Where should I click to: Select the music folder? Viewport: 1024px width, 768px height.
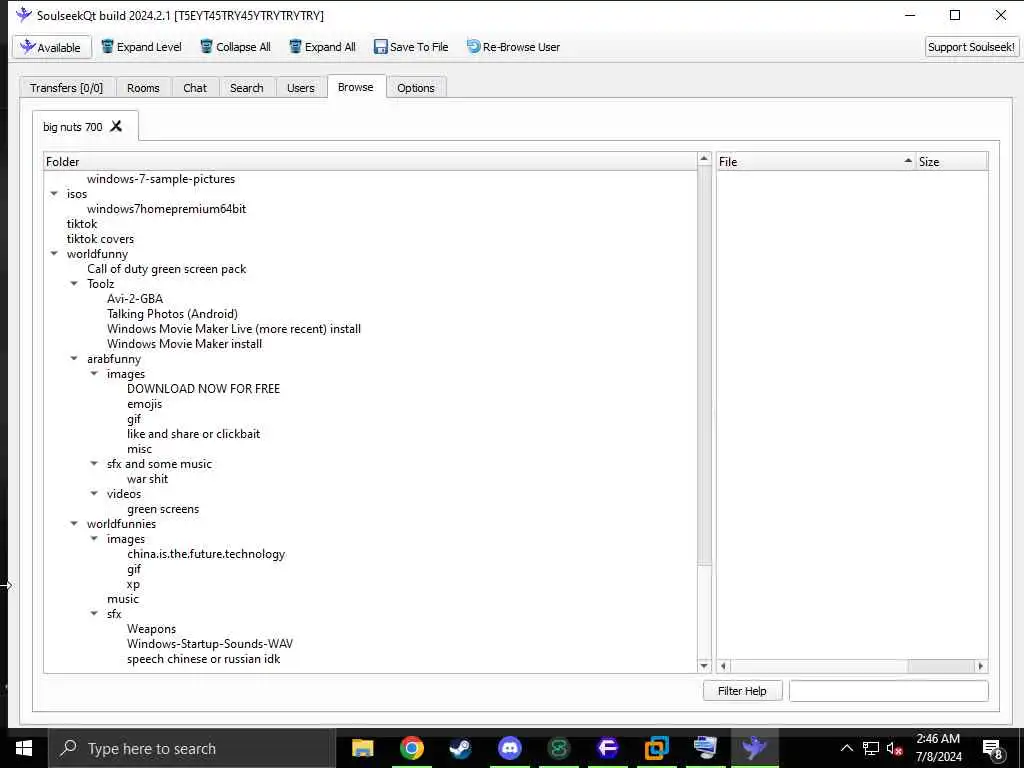pos(123,599)
